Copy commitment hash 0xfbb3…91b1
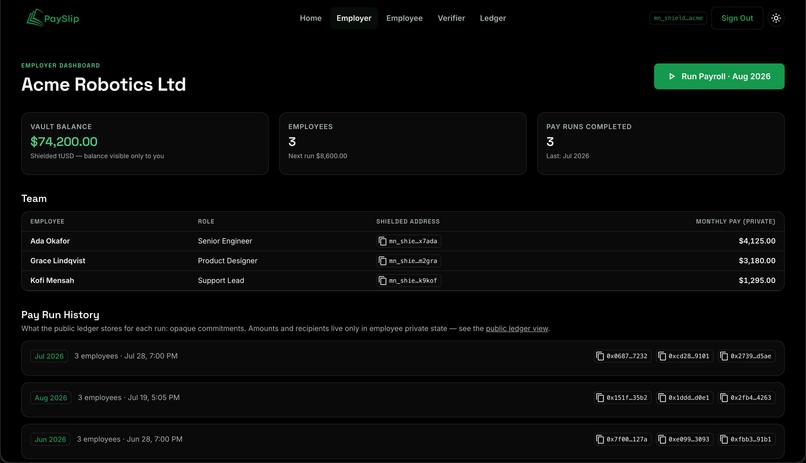806x463 pixels. 746,439
